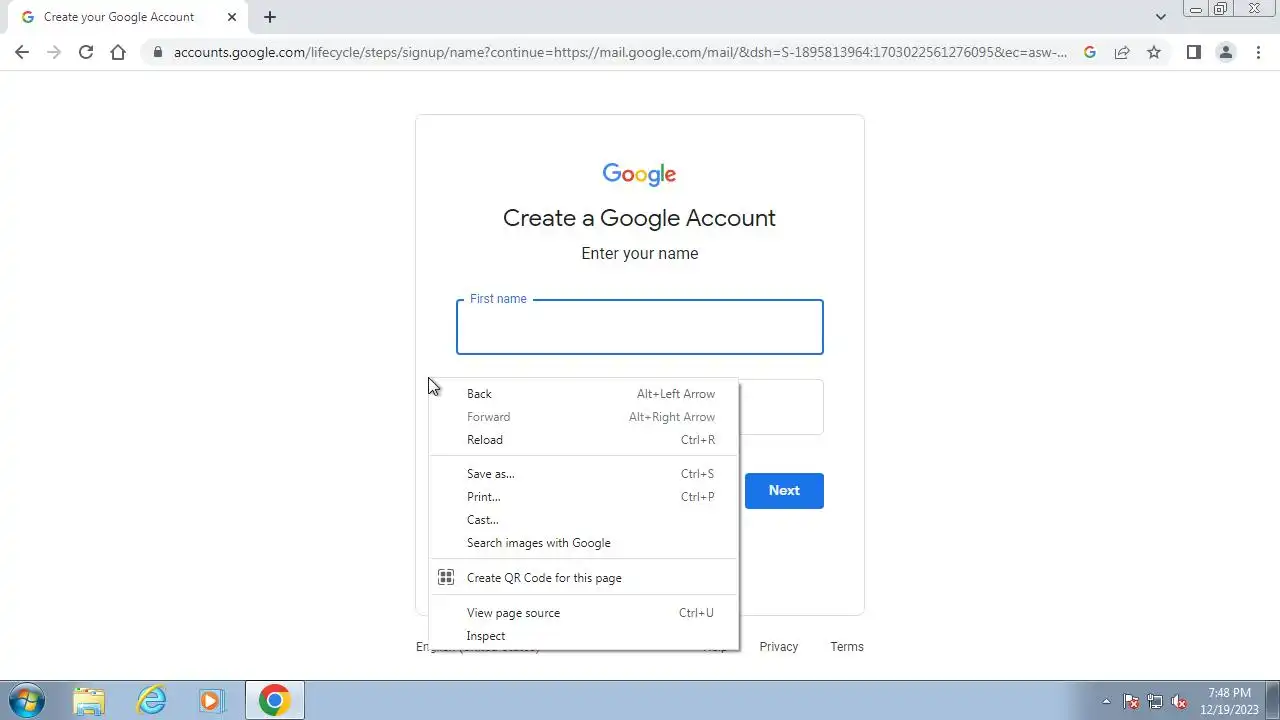Open the Chrome profile avatar
The image size is (1280, 720).
1226,52
